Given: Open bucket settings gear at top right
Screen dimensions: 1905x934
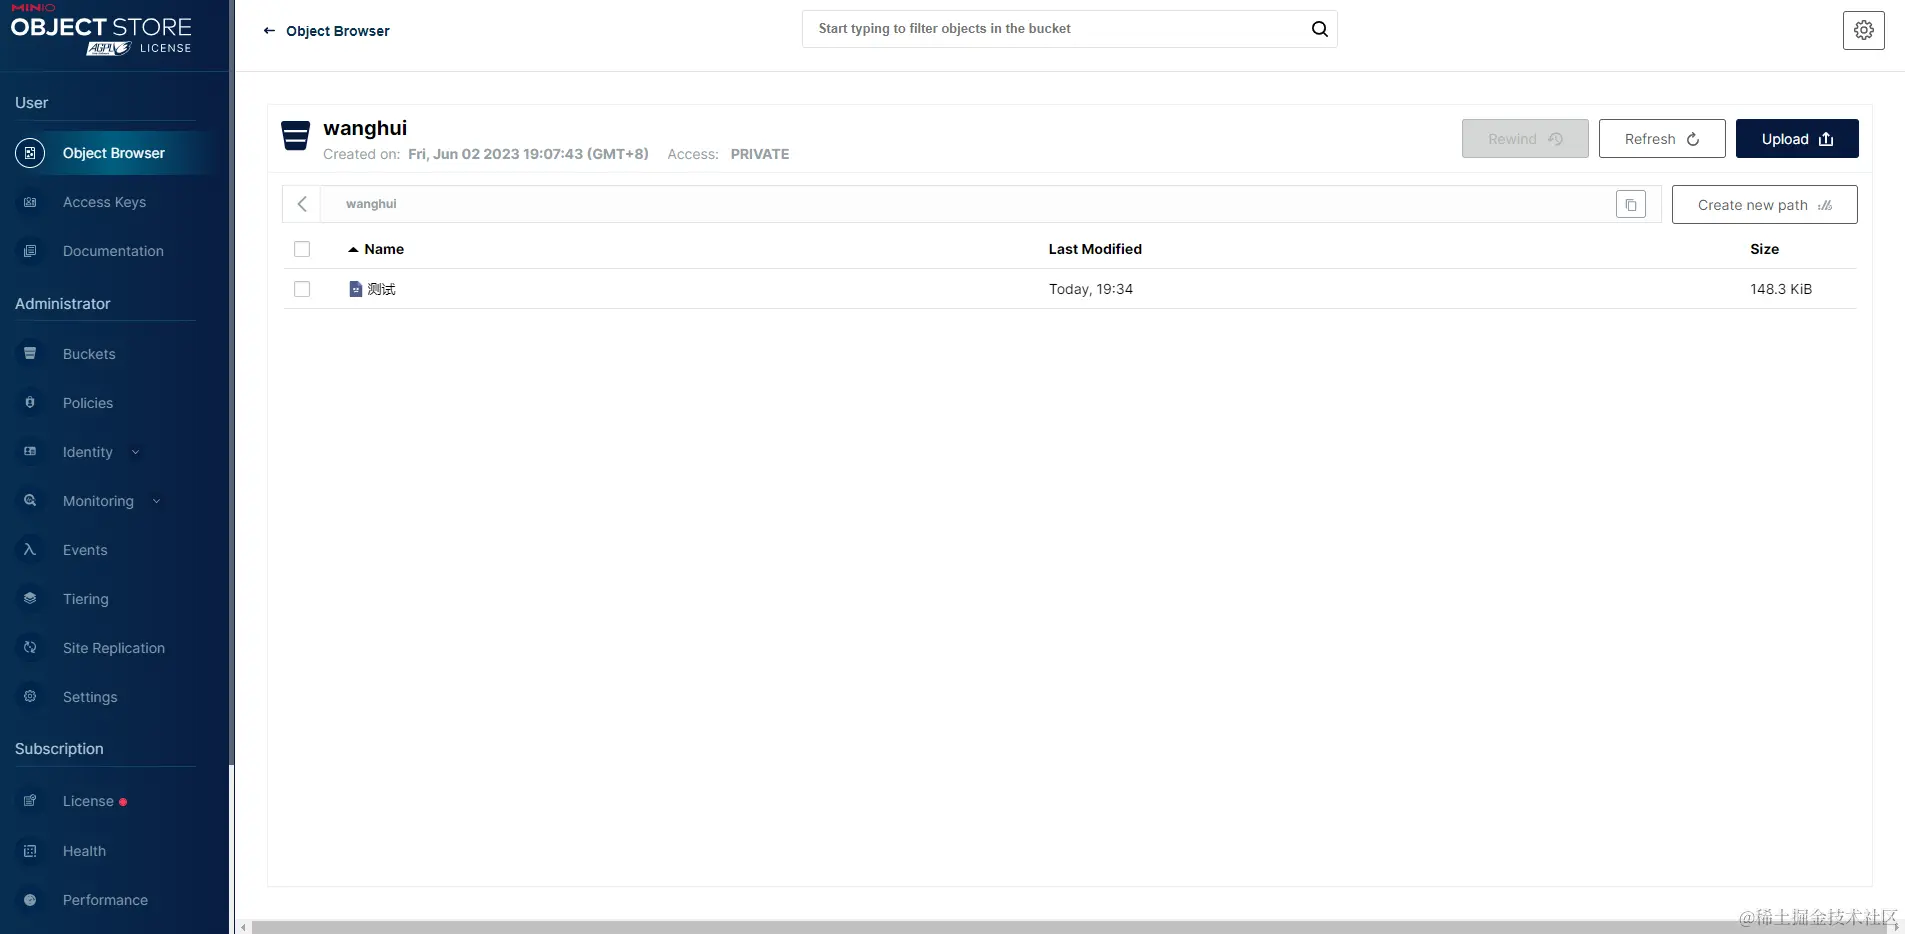Looking at the screenshot, I should pyautogui.click(x=1864, y=30).
